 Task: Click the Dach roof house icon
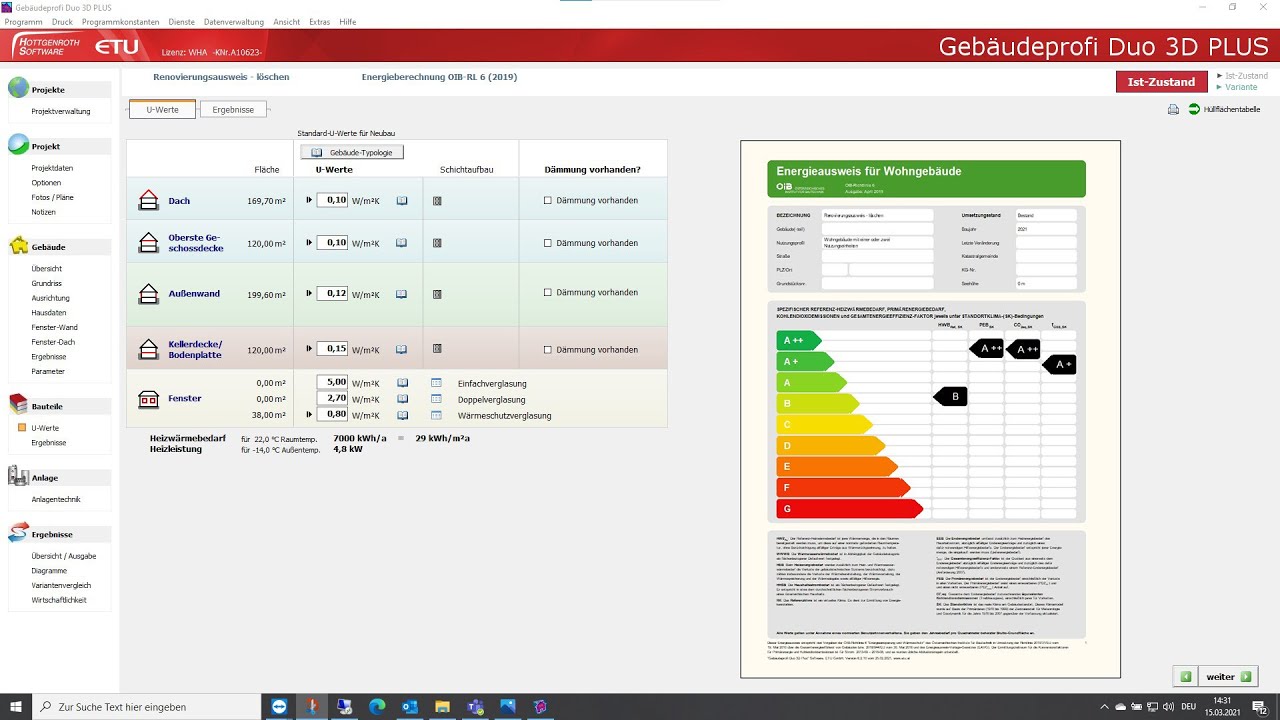[148, 200]
